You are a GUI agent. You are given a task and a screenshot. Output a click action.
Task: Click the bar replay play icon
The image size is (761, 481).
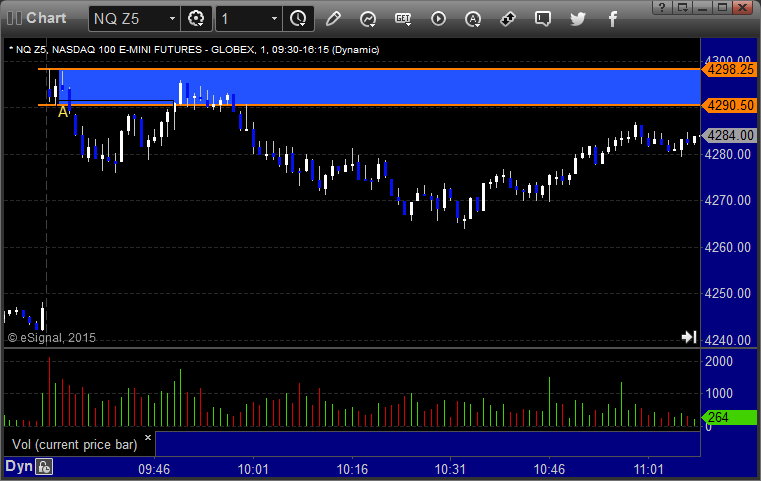(x=438, y=19)
